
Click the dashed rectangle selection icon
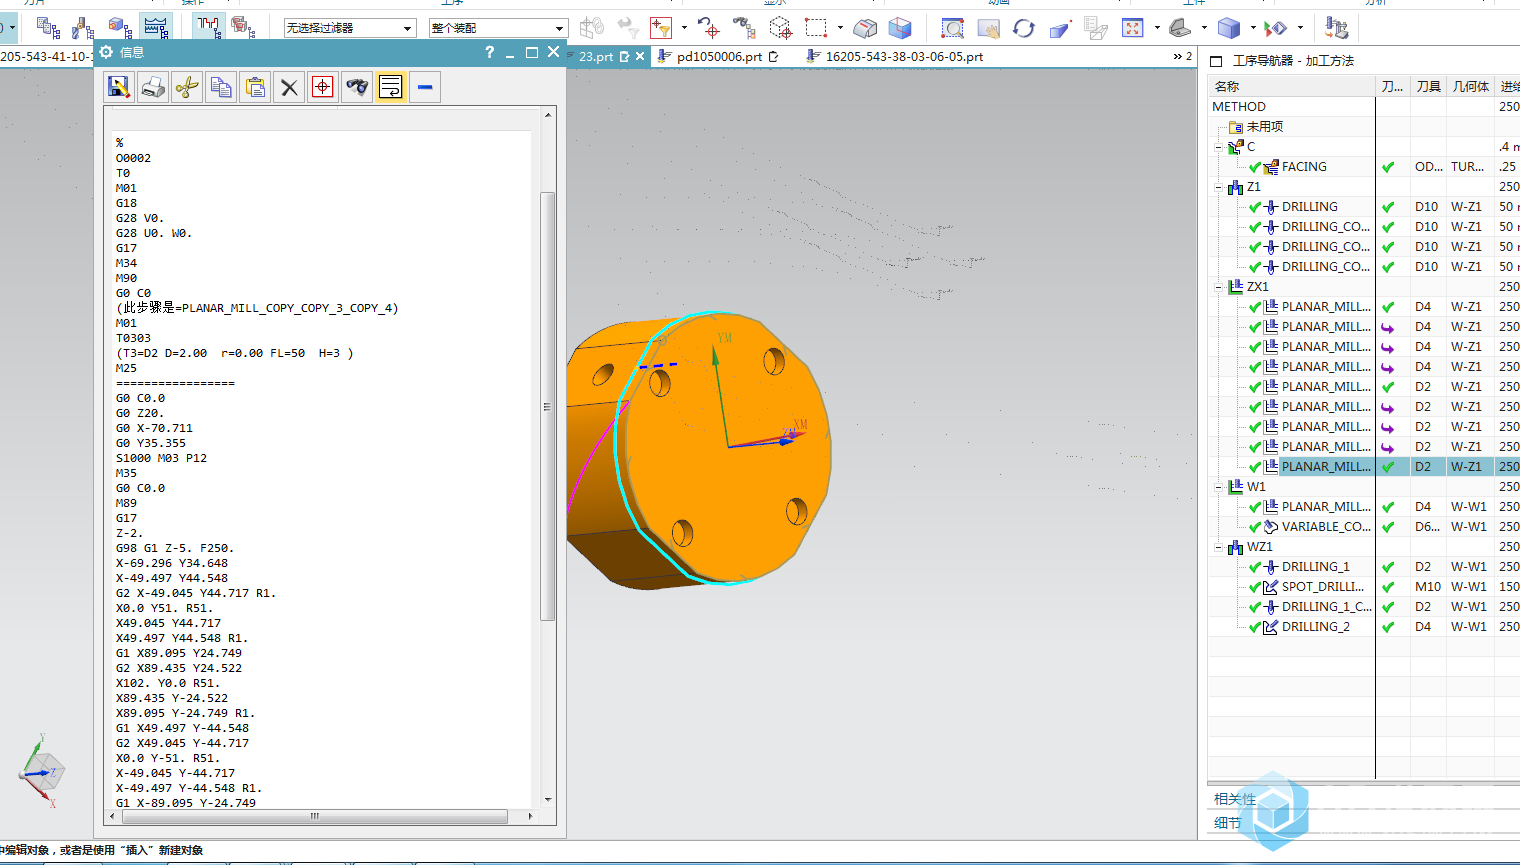[x=817, y=28]
